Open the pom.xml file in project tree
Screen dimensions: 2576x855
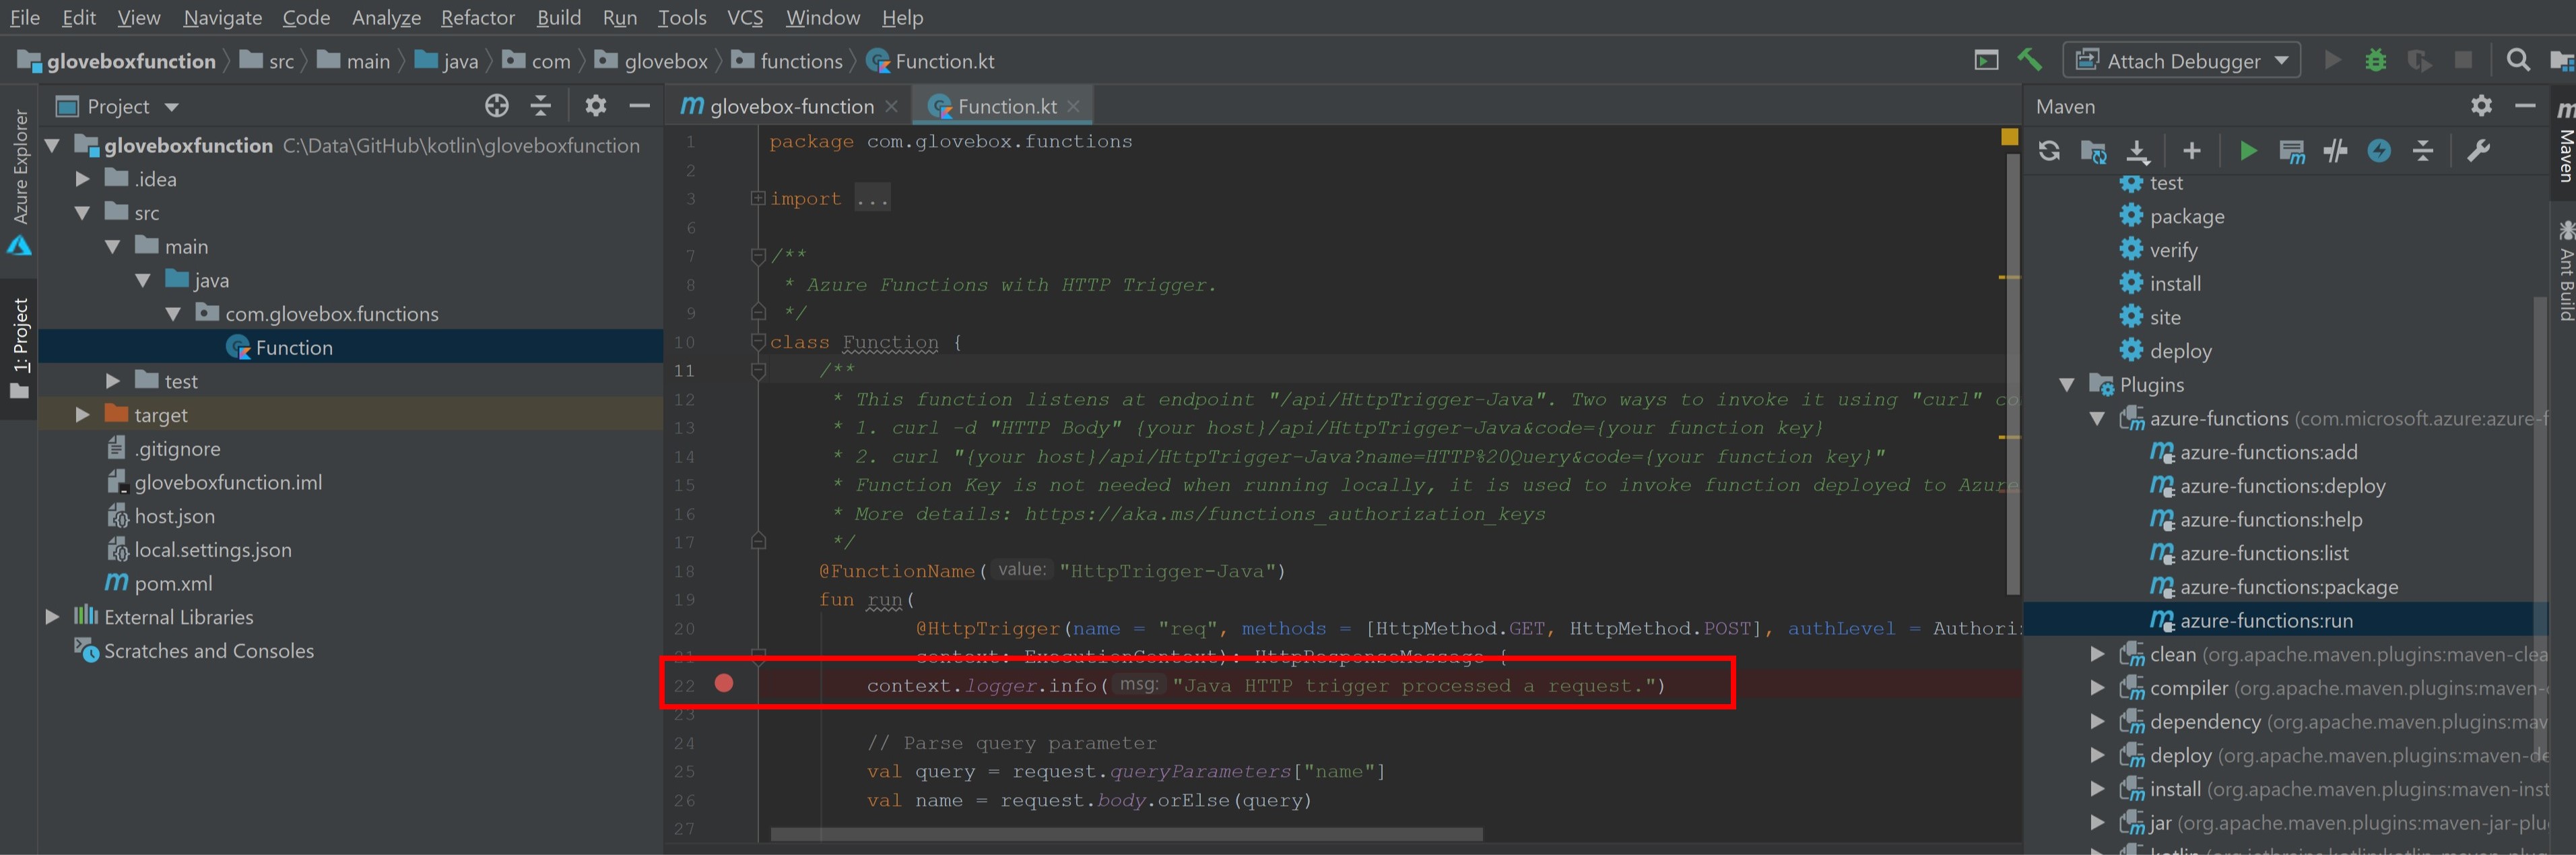click(x=173, y=583)
